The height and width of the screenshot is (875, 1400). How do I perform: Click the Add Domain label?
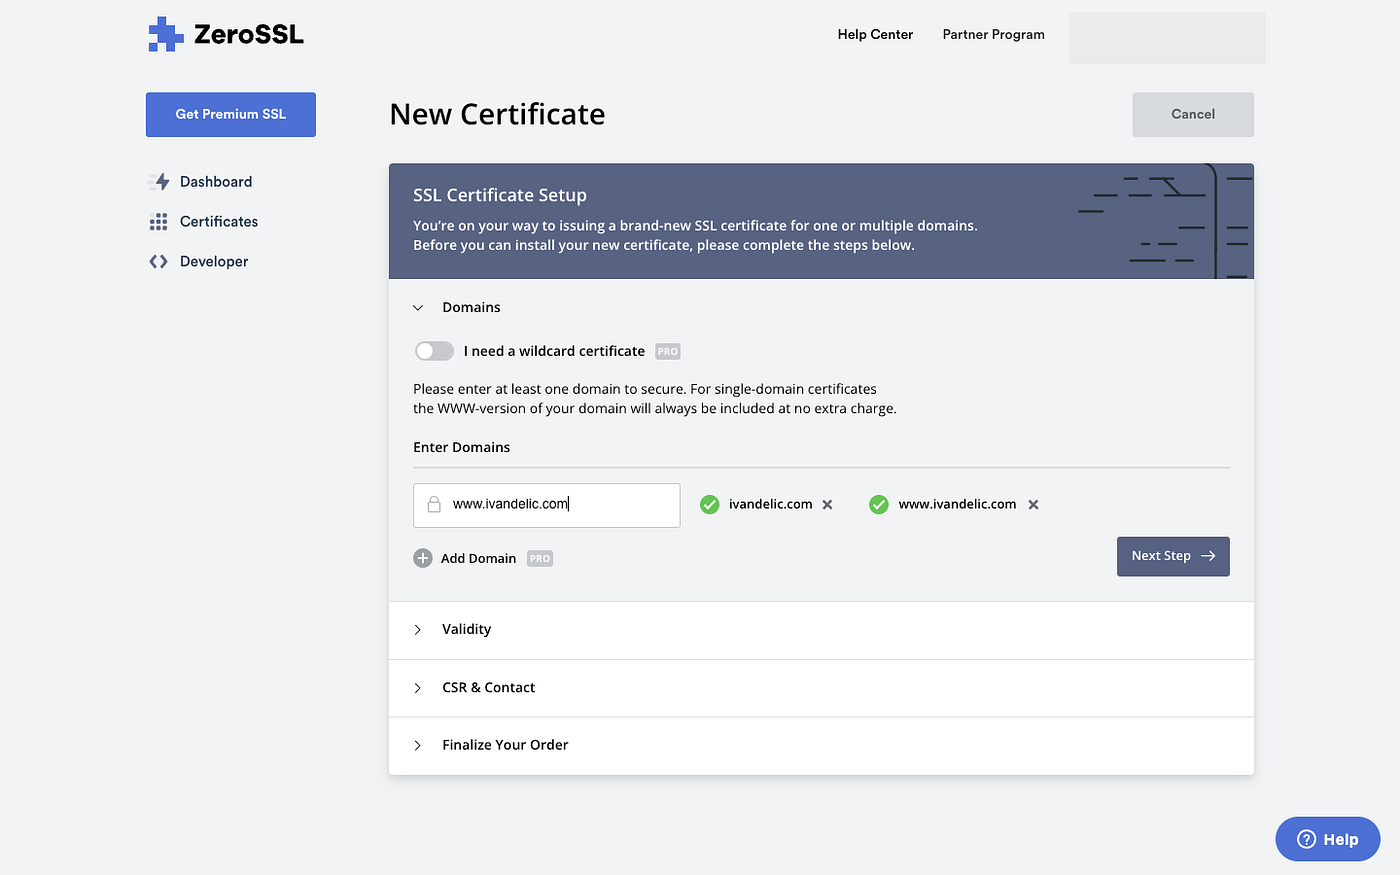[x=478, y=559]
